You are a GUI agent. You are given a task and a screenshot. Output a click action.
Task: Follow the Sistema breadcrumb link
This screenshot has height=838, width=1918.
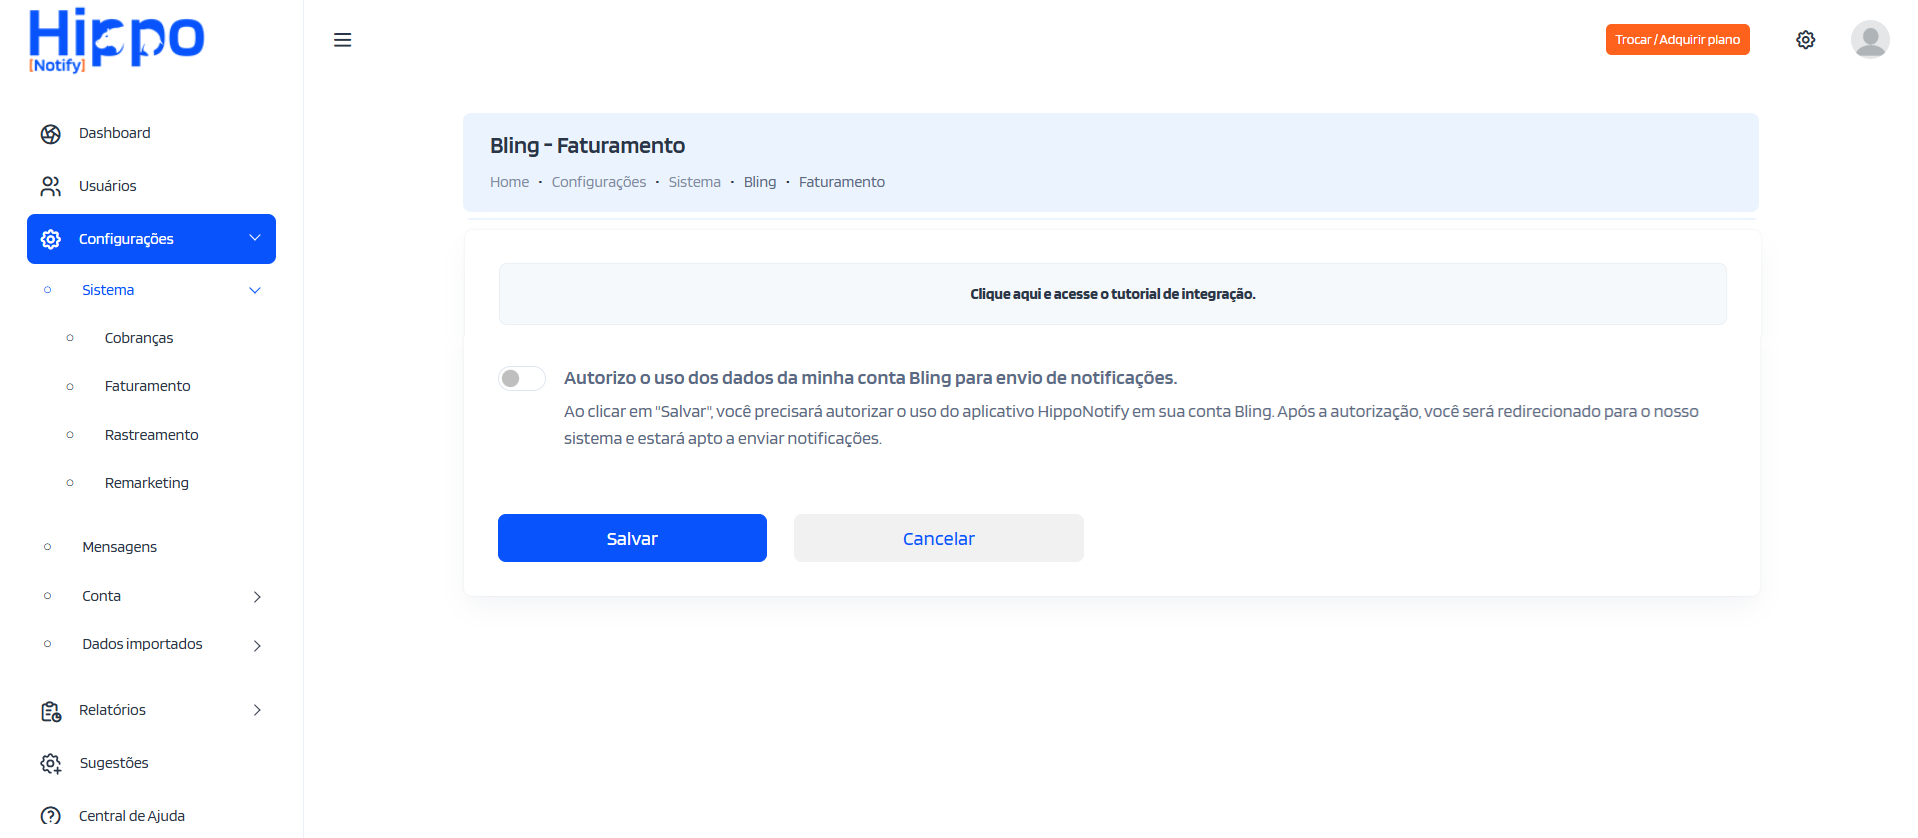pos(694,182)
